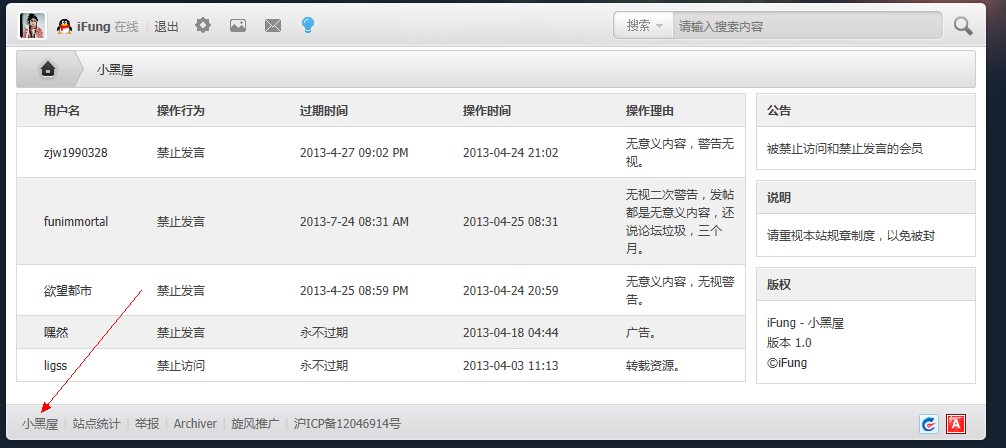Click 禁止发言 in the zjw1990328 row

coord(181,153)
